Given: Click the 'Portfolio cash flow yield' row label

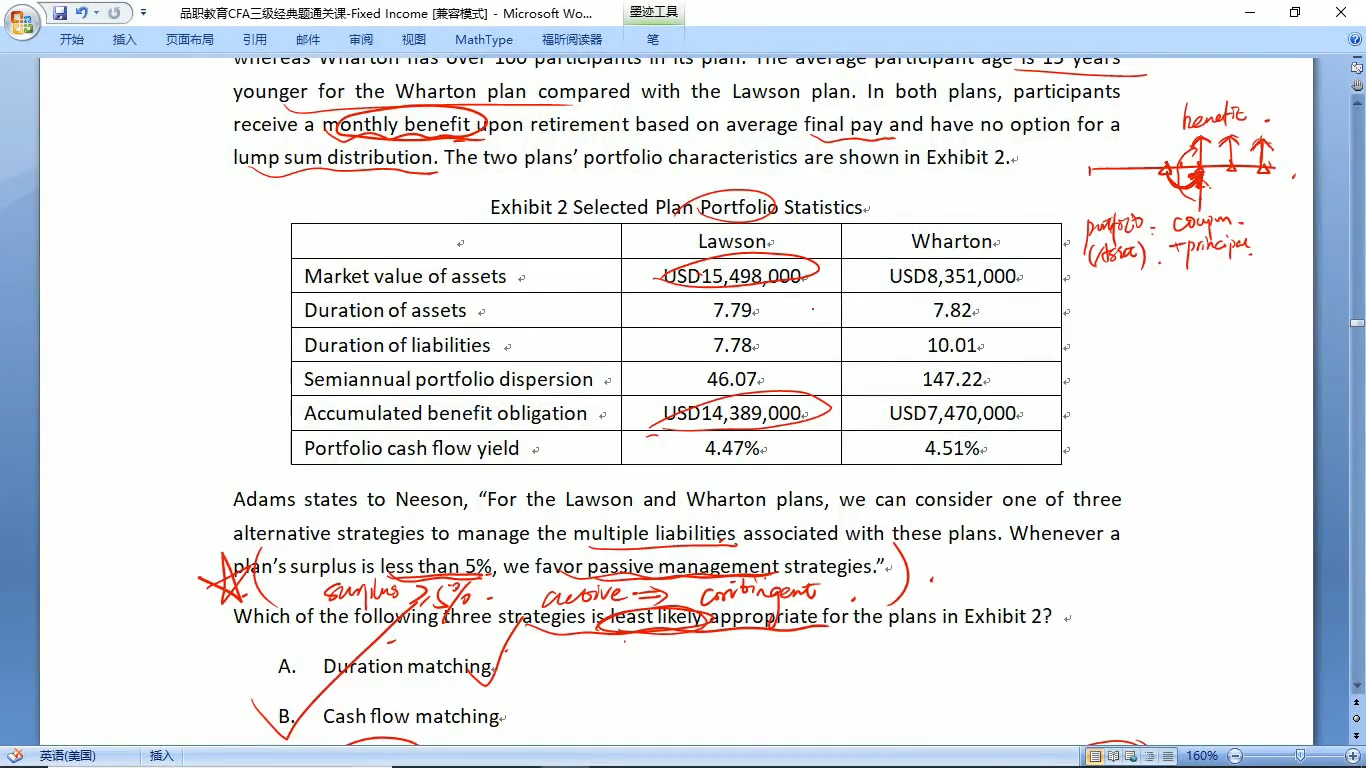Looking at the screenshot, I should click(x=411, y=449).
